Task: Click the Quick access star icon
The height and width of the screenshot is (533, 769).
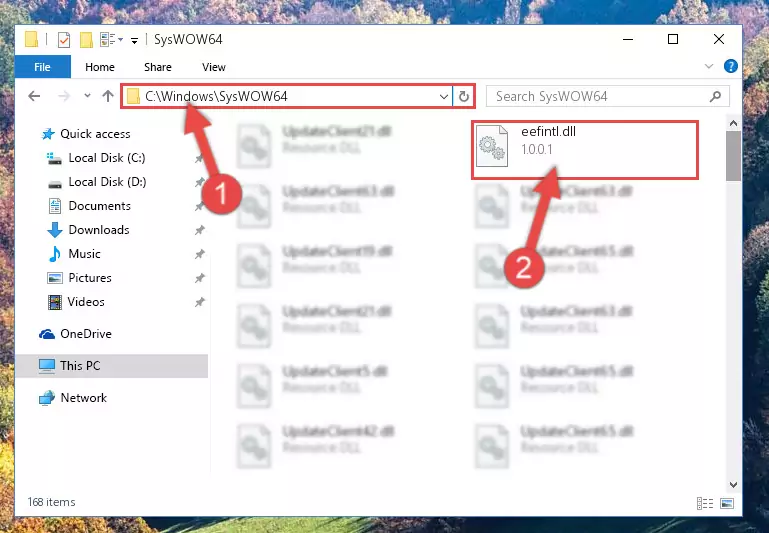Action: (x=48, y=134)
